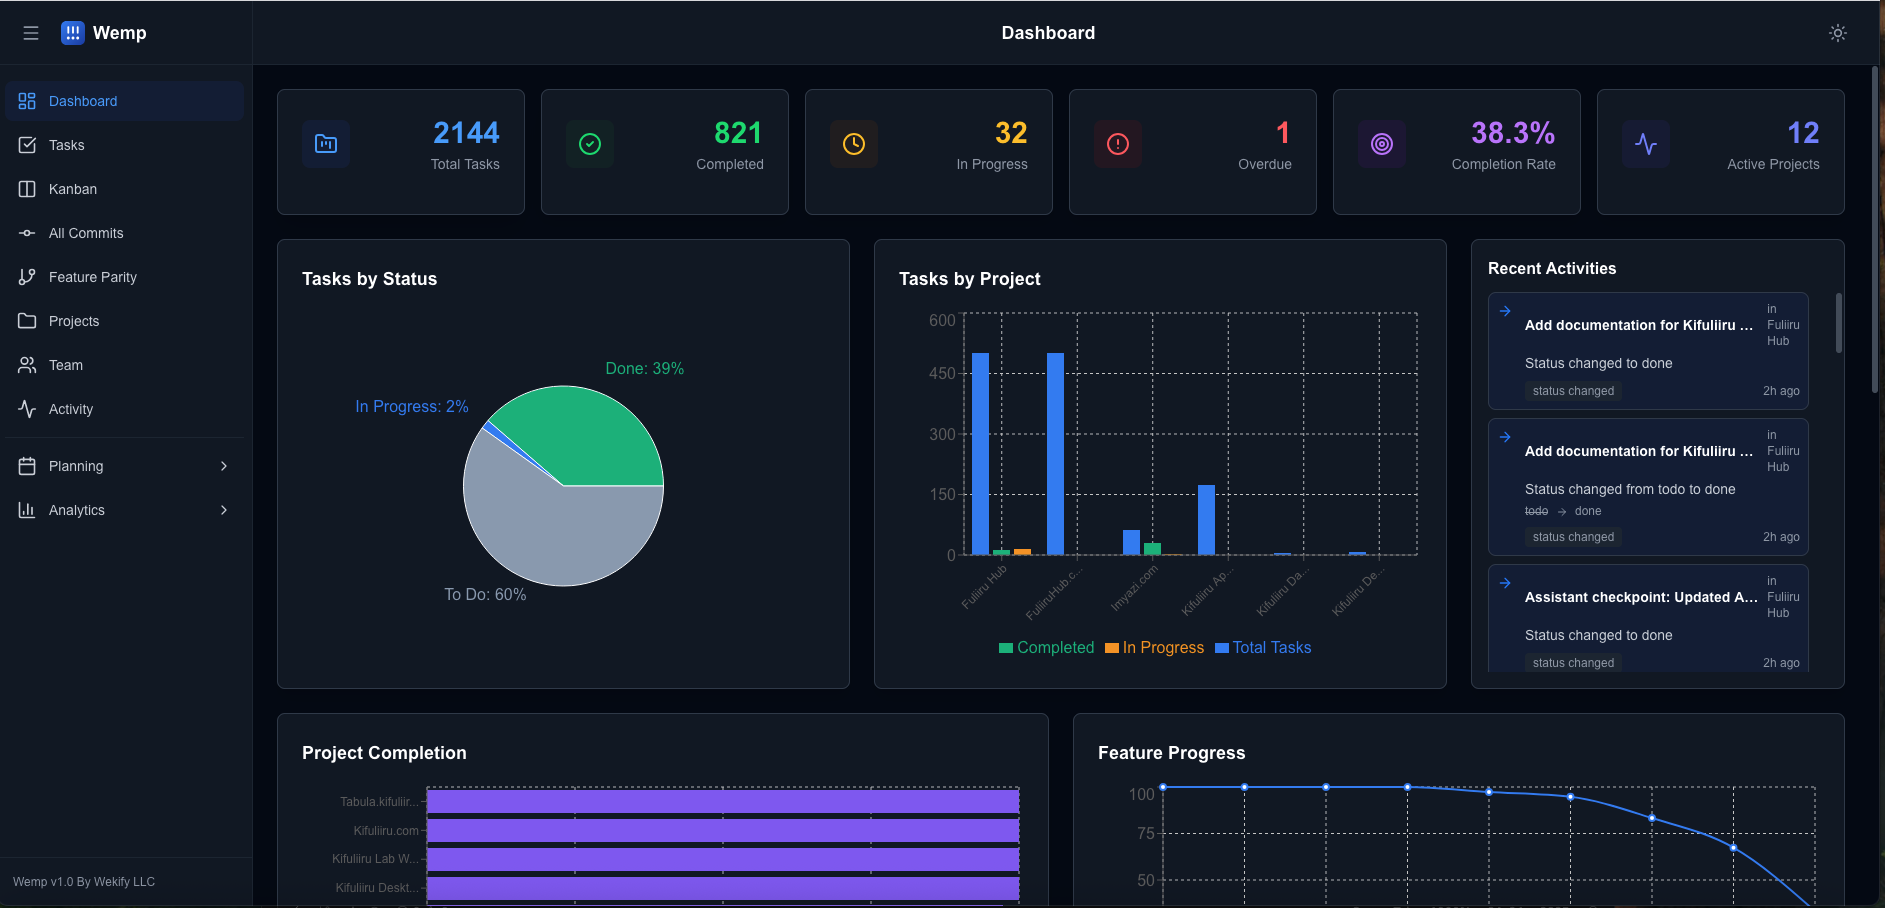Open the Completed 821 card
Viewport: 1885px width, 908px height.
coord(665,152)
